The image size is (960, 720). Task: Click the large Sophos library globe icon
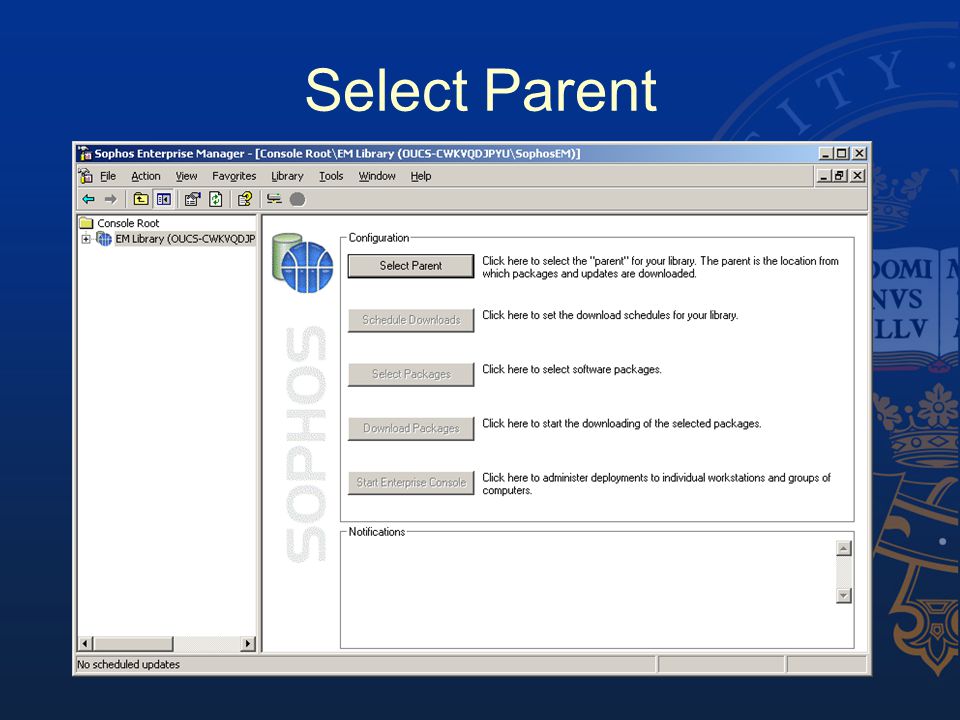tap(302, 263)
